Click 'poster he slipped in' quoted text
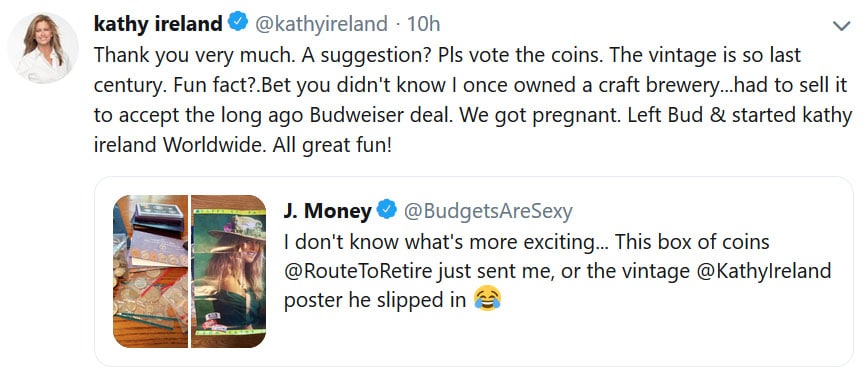 point(375,300)
